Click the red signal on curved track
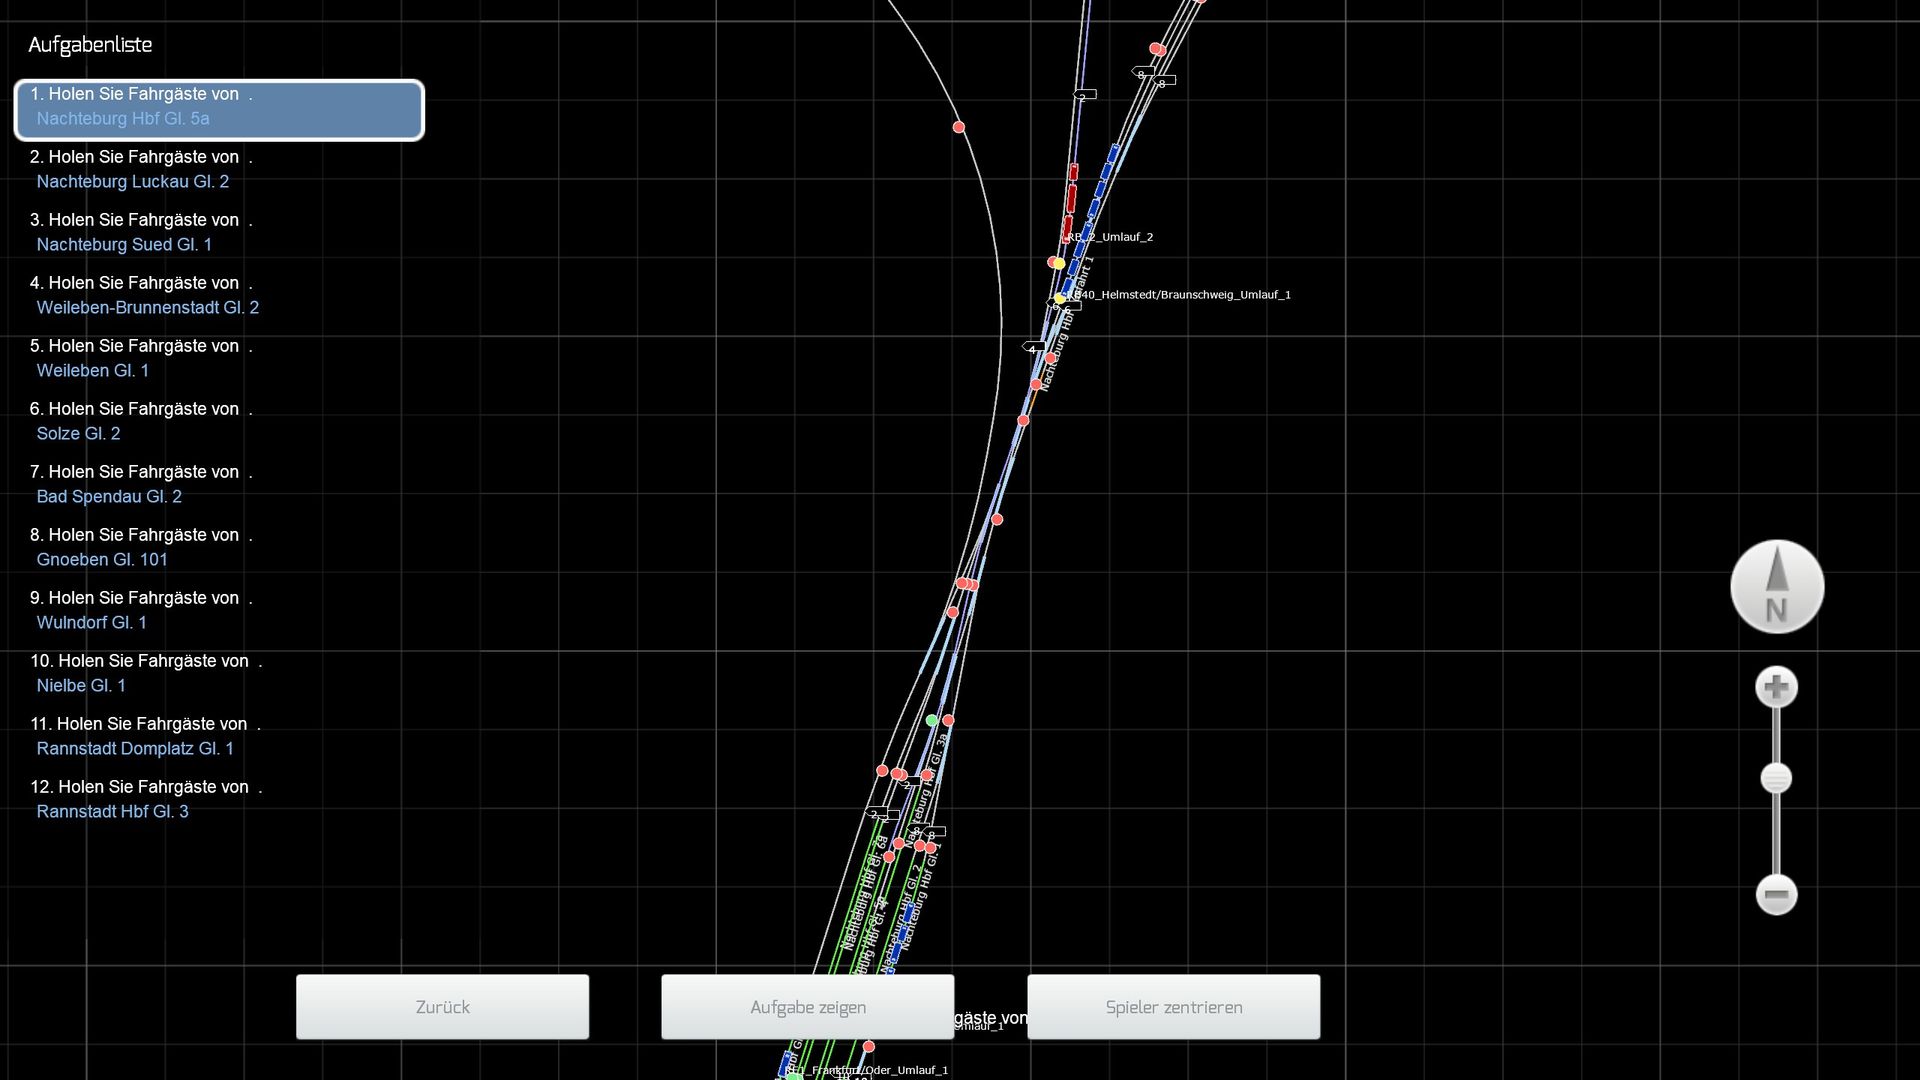Image resolution: width=1920 pixels, height=1080 pixels. tap(959, 127)
